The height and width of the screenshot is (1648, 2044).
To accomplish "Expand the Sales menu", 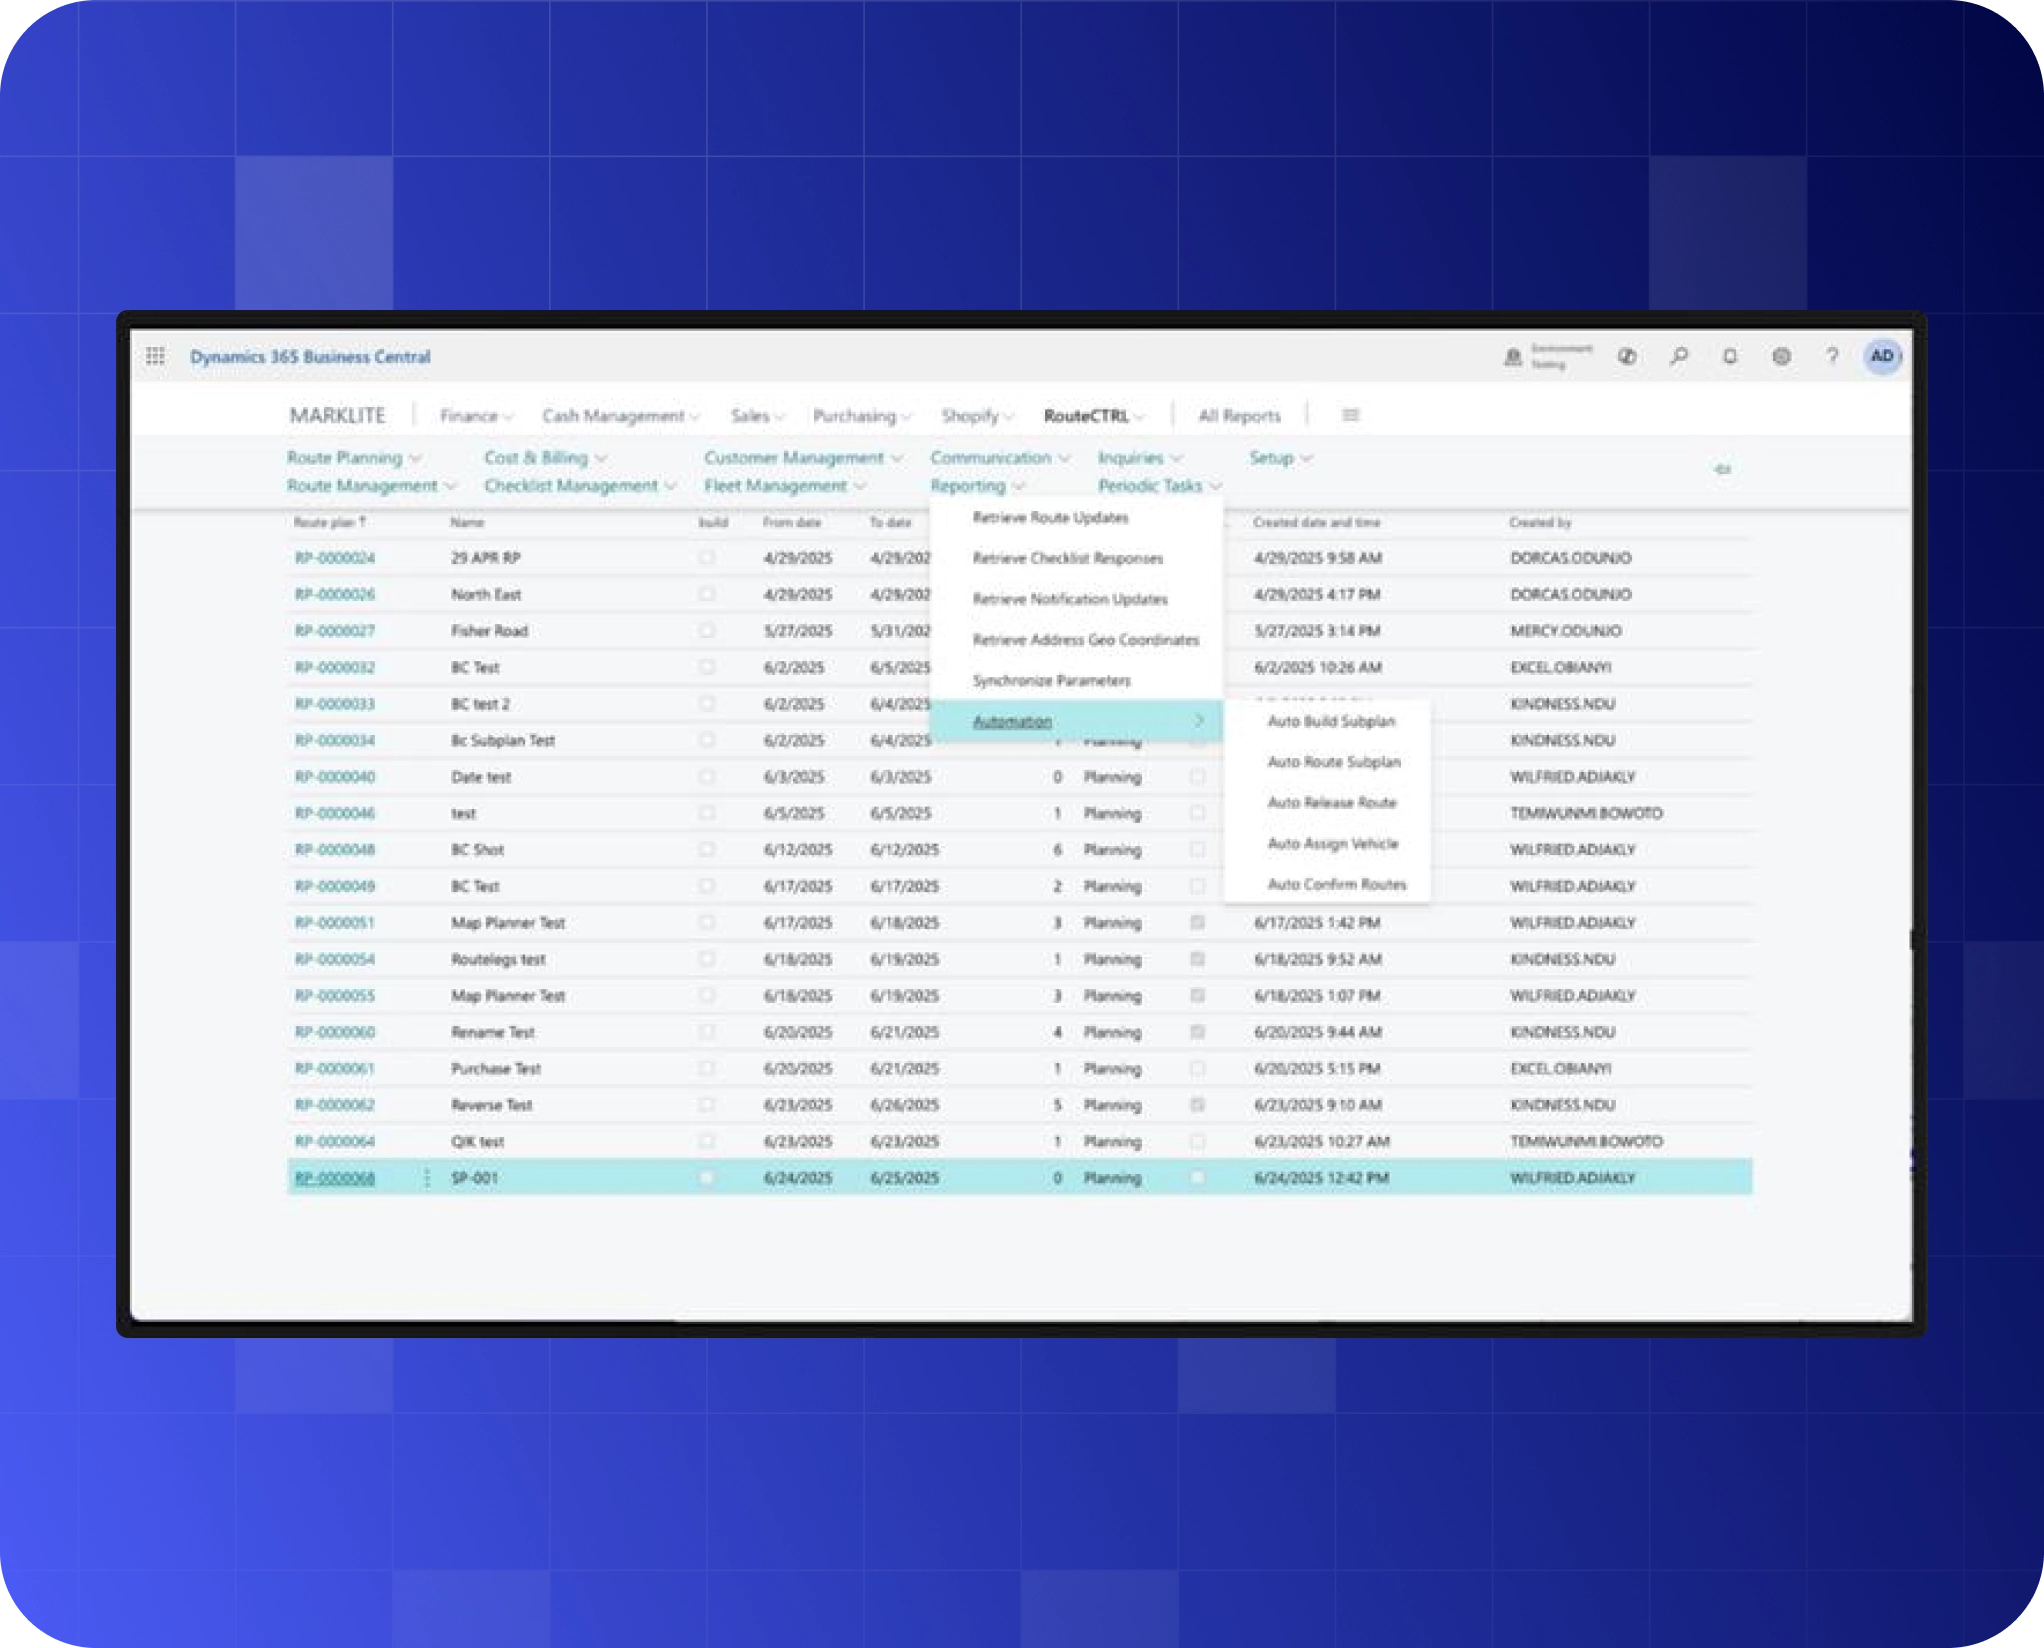I will [x=757, y=416].
